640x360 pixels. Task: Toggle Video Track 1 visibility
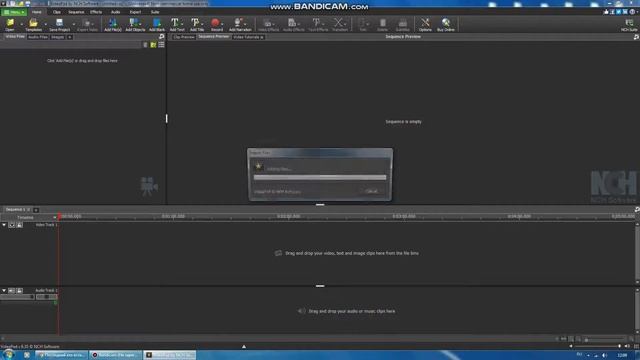12,225
